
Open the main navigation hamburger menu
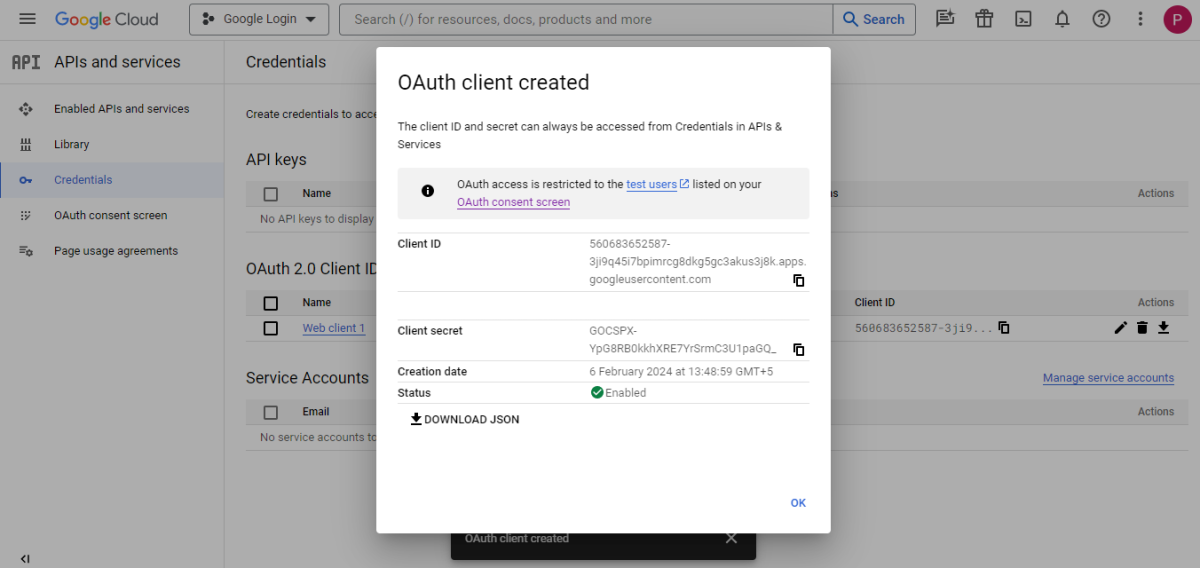pos(27,19)
